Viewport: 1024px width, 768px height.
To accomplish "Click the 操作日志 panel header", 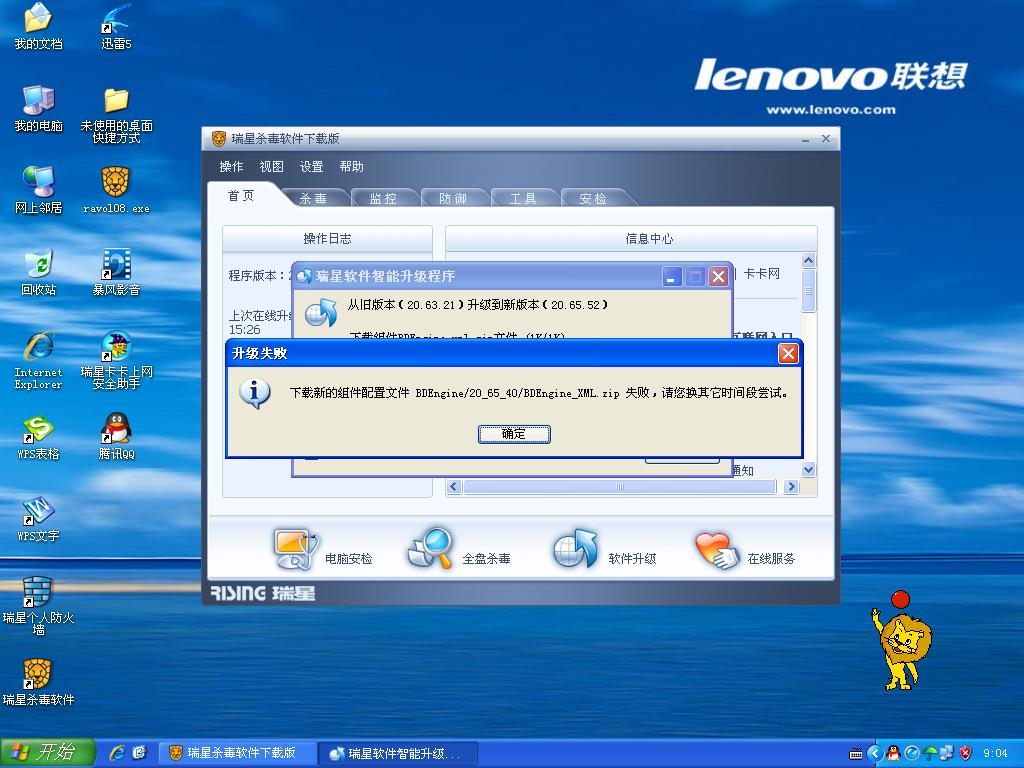I will click(327, 238).
